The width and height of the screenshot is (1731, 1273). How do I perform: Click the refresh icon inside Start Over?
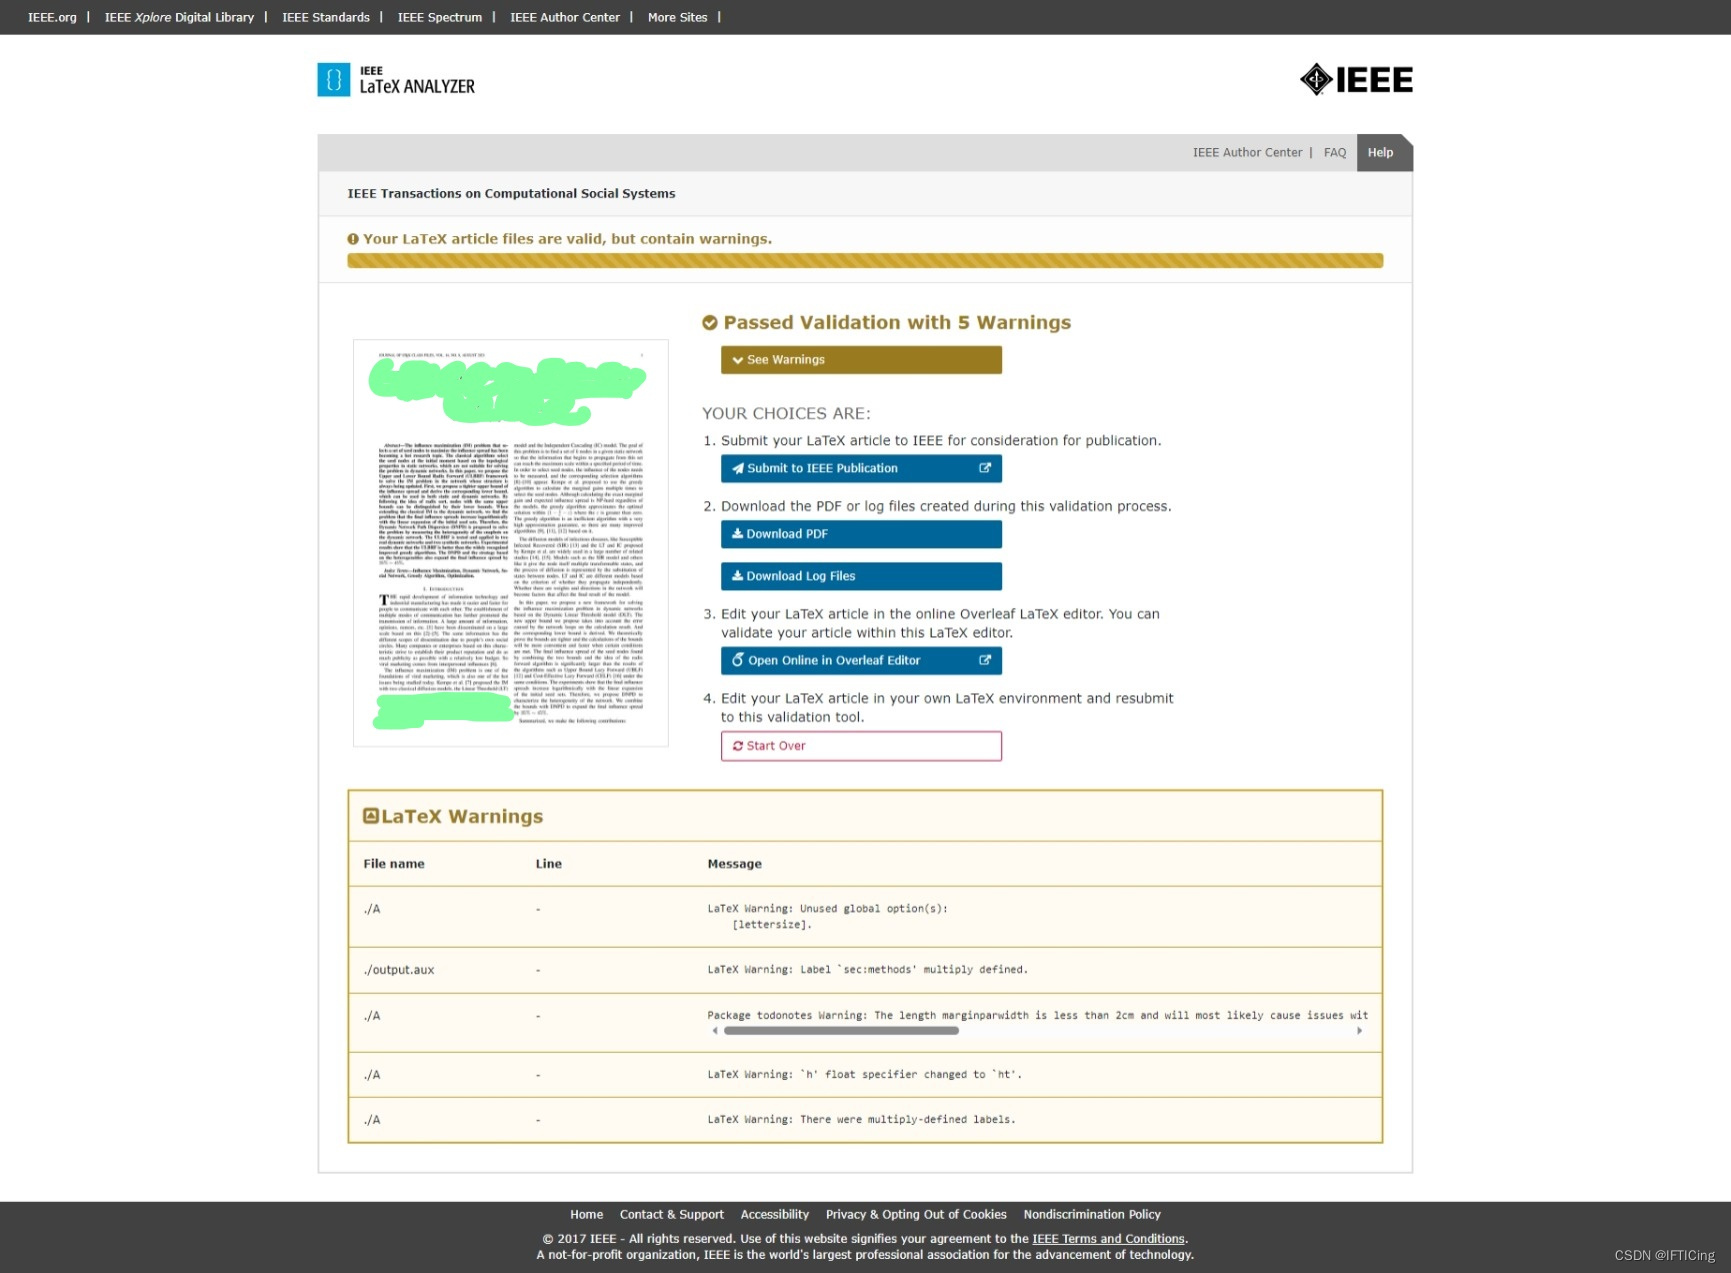pyautogui.click(x=737, y=745)
